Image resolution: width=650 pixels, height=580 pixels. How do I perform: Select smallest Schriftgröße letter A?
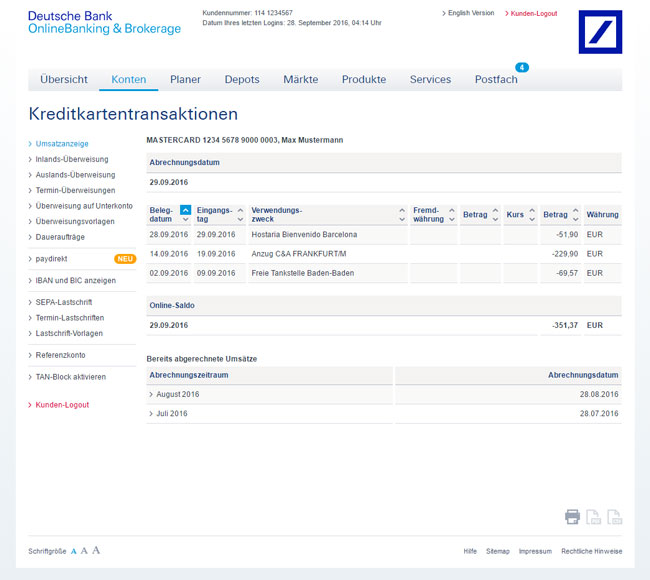coord(74,551)
